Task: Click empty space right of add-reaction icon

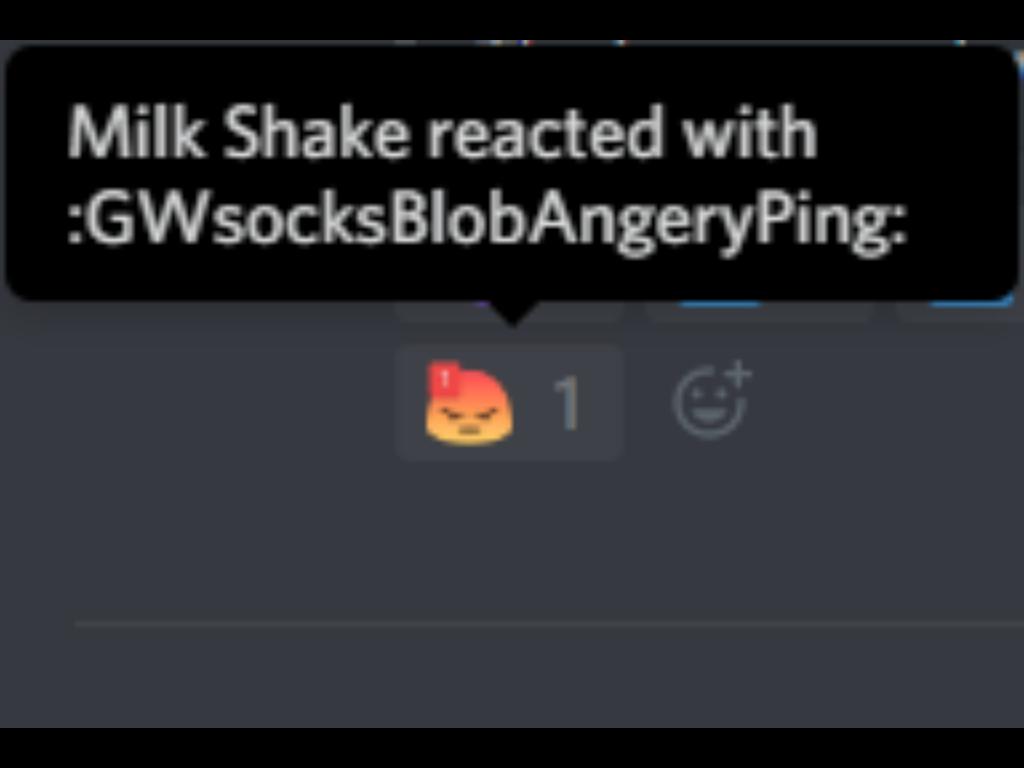Action: pyautogui.click(x=888, y=403)
